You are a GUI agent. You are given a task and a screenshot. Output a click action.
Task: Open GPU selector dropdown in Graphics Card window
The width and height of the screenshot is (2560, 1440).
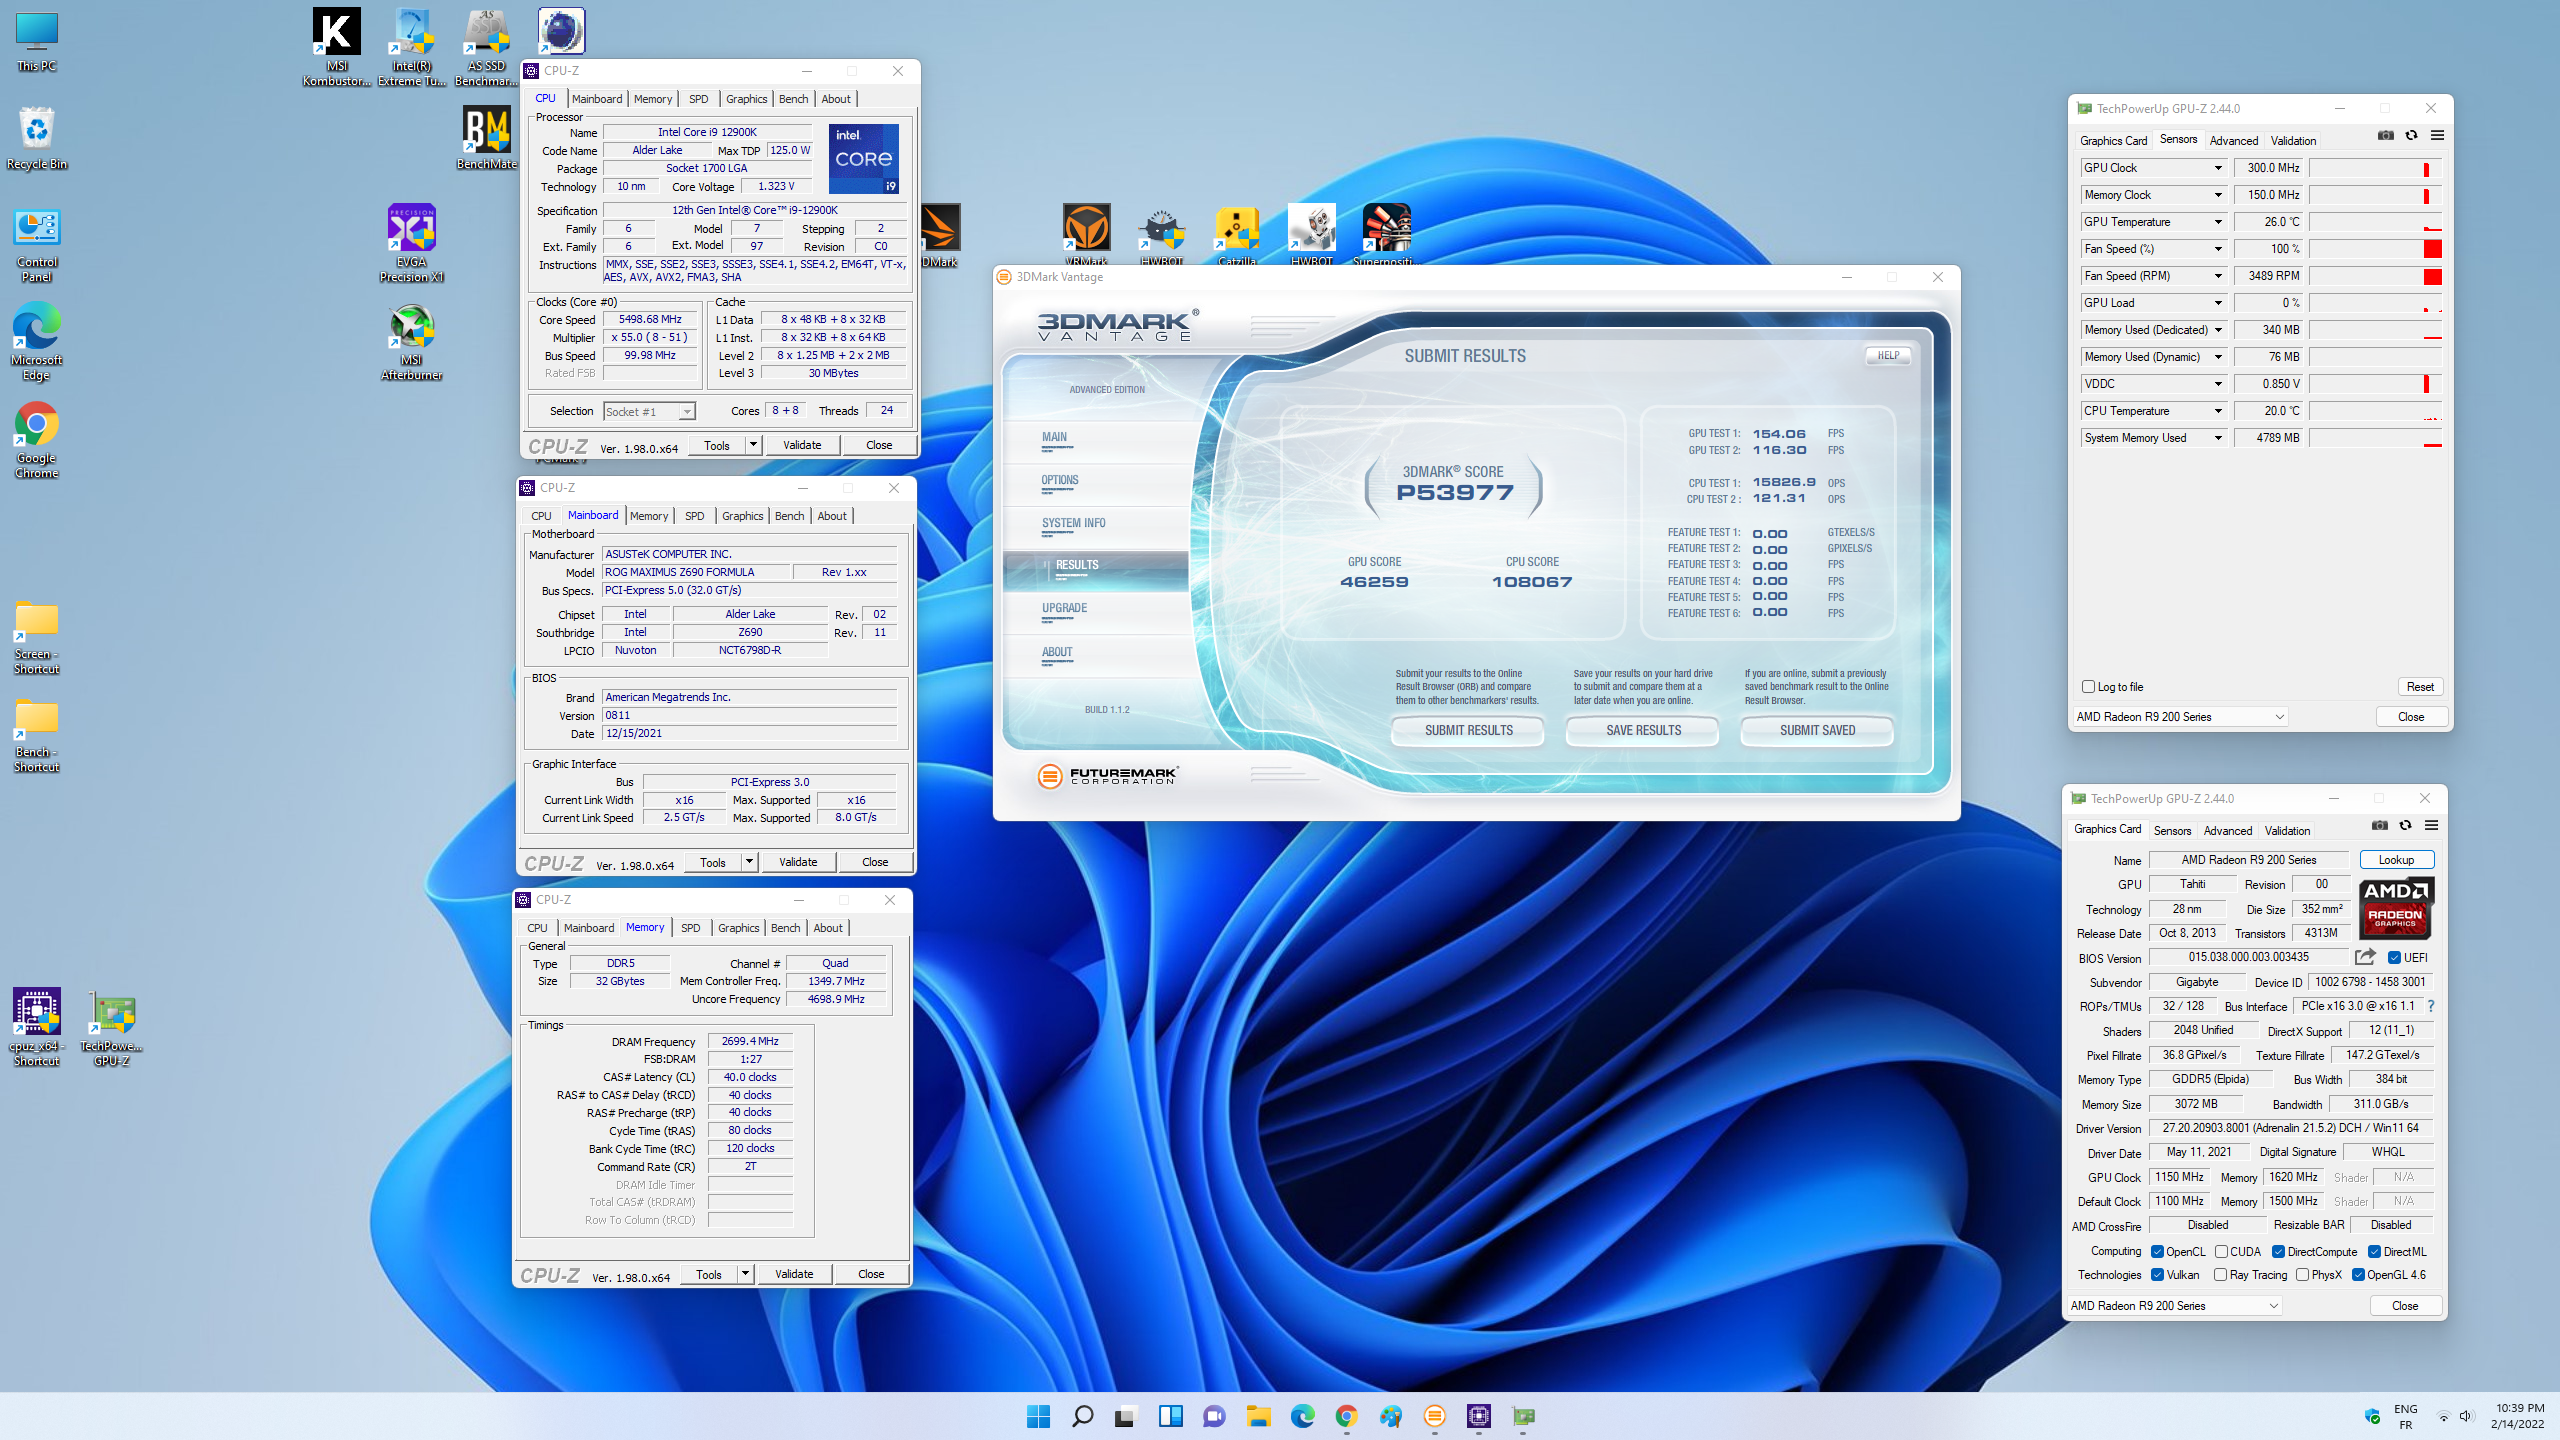click(x=2174, y=1306)
